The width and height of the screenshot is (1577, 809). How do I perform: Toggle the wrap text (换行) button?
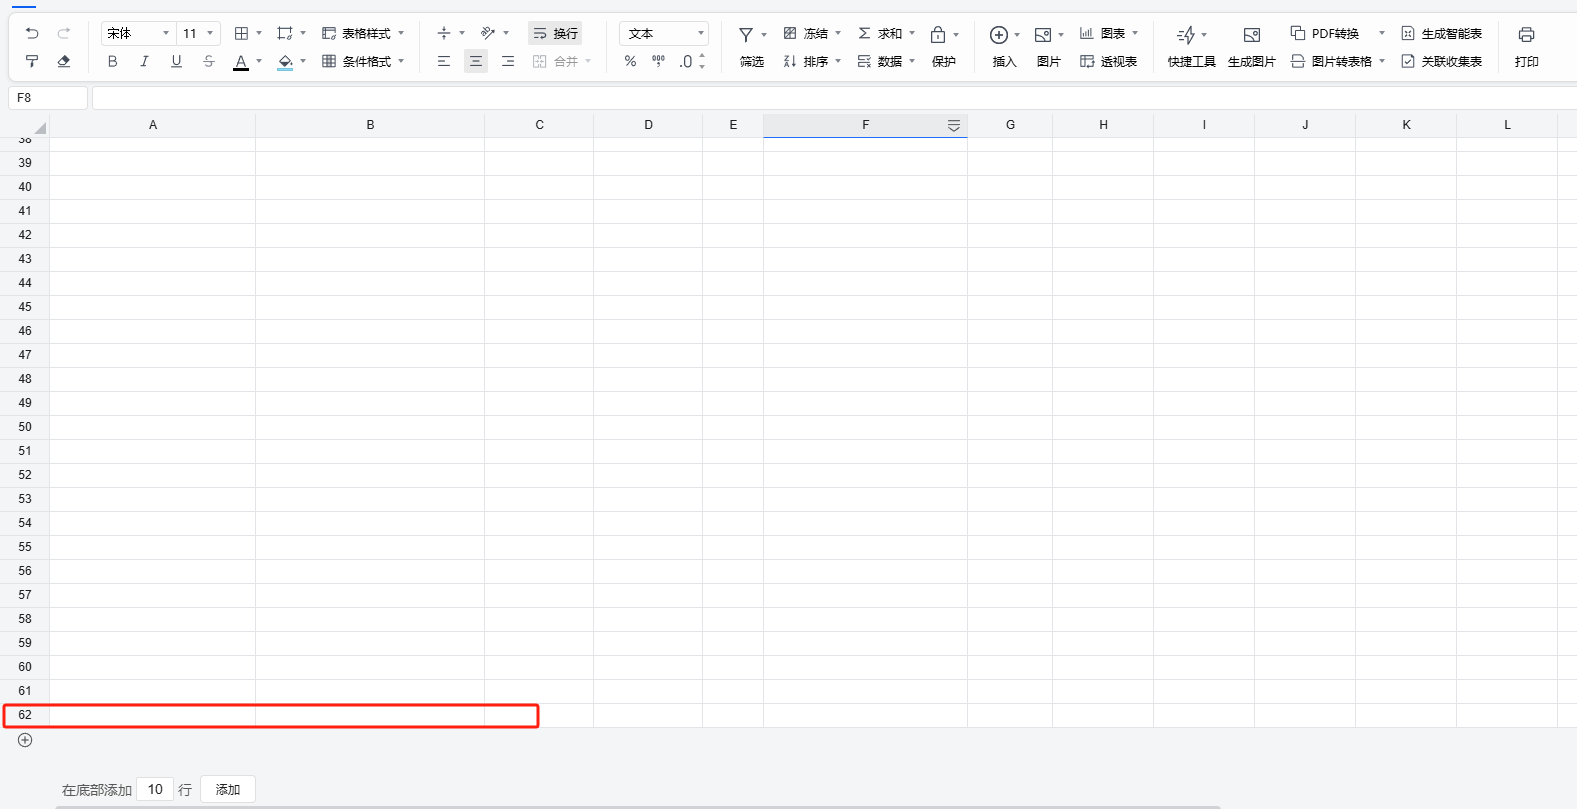click(555, 34)
